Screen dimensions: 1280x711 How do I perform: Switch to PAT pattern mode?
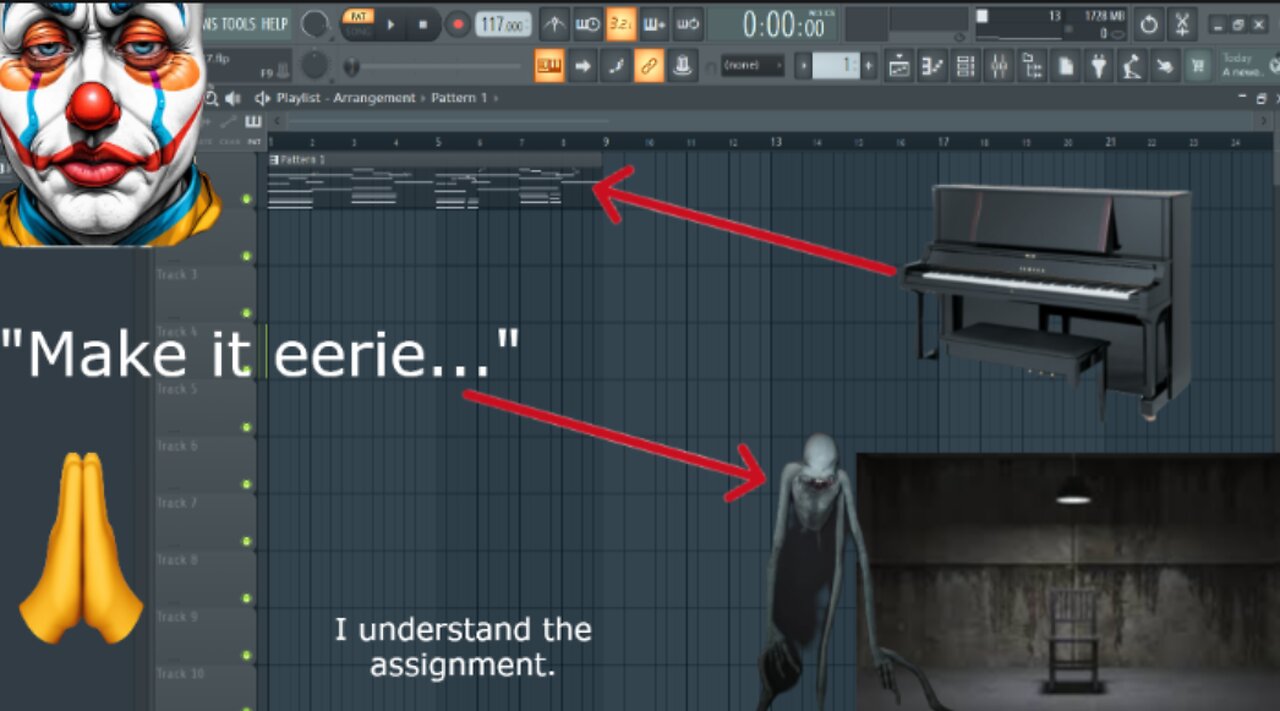357,17
